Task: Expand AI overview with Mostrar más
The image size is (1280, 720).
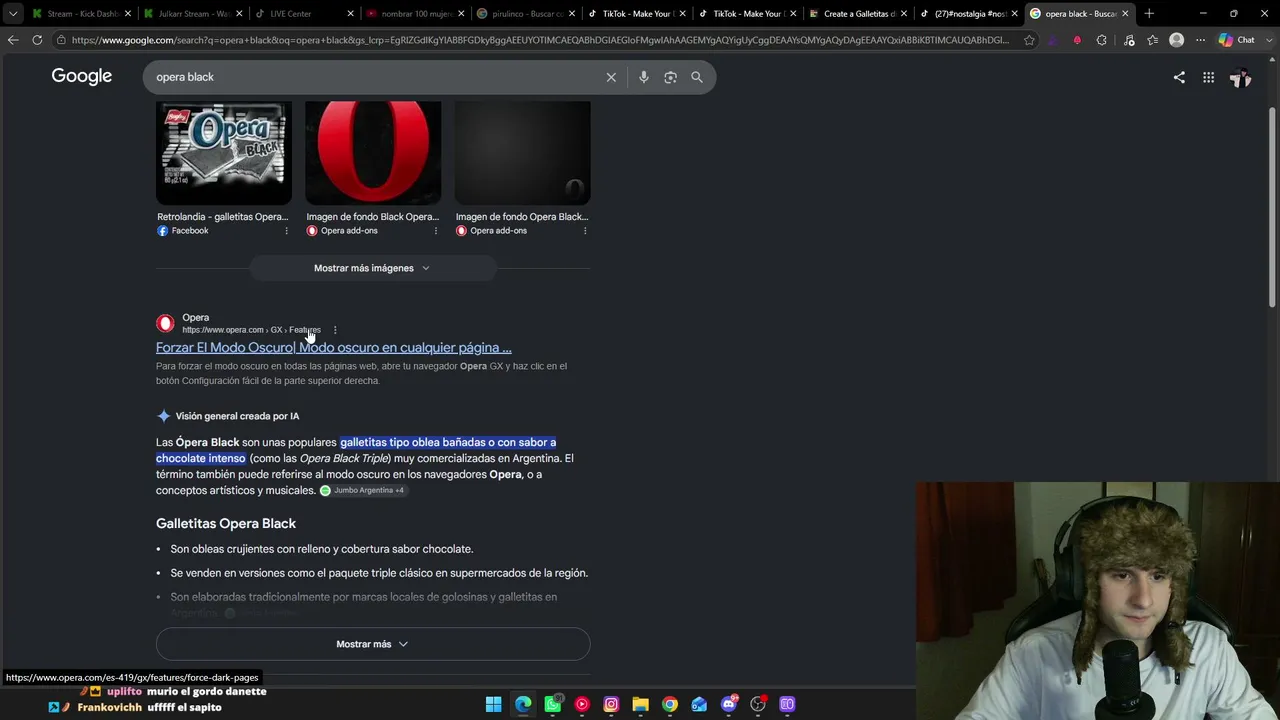Action: click(x=373, y=644)
